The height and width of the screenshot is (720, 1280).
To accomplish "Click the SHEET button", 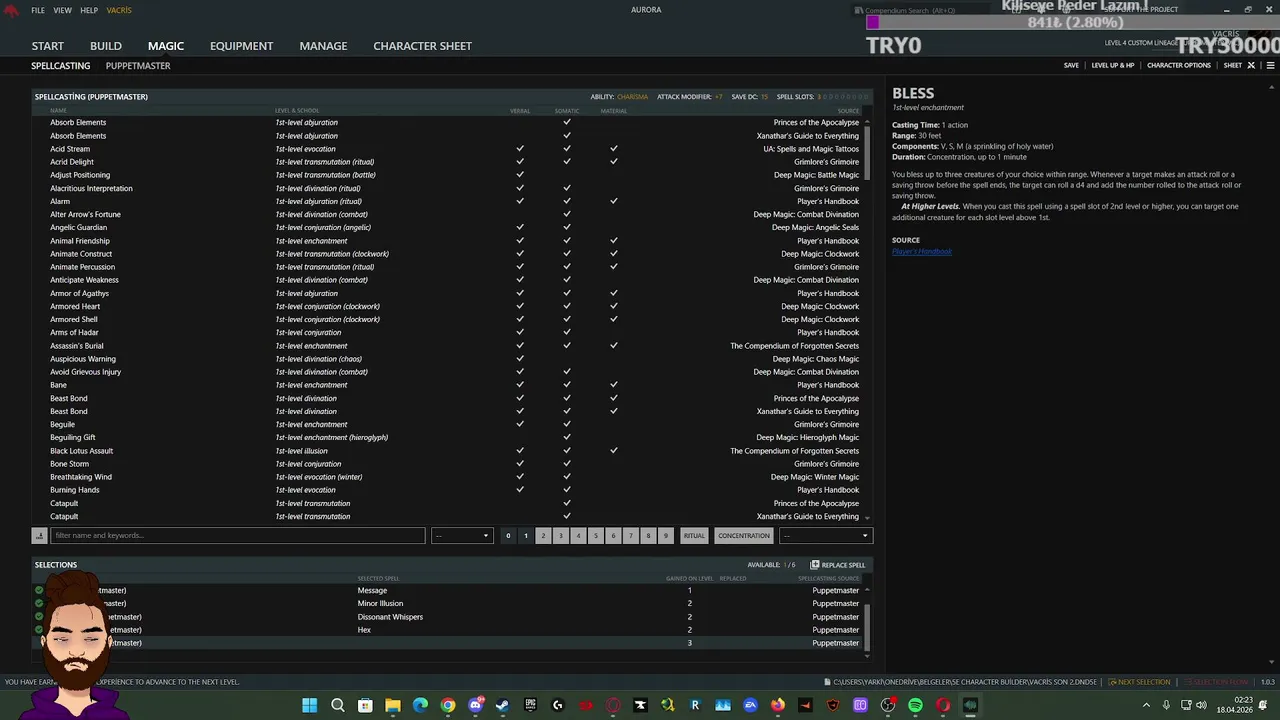I will pos(1233,65).
